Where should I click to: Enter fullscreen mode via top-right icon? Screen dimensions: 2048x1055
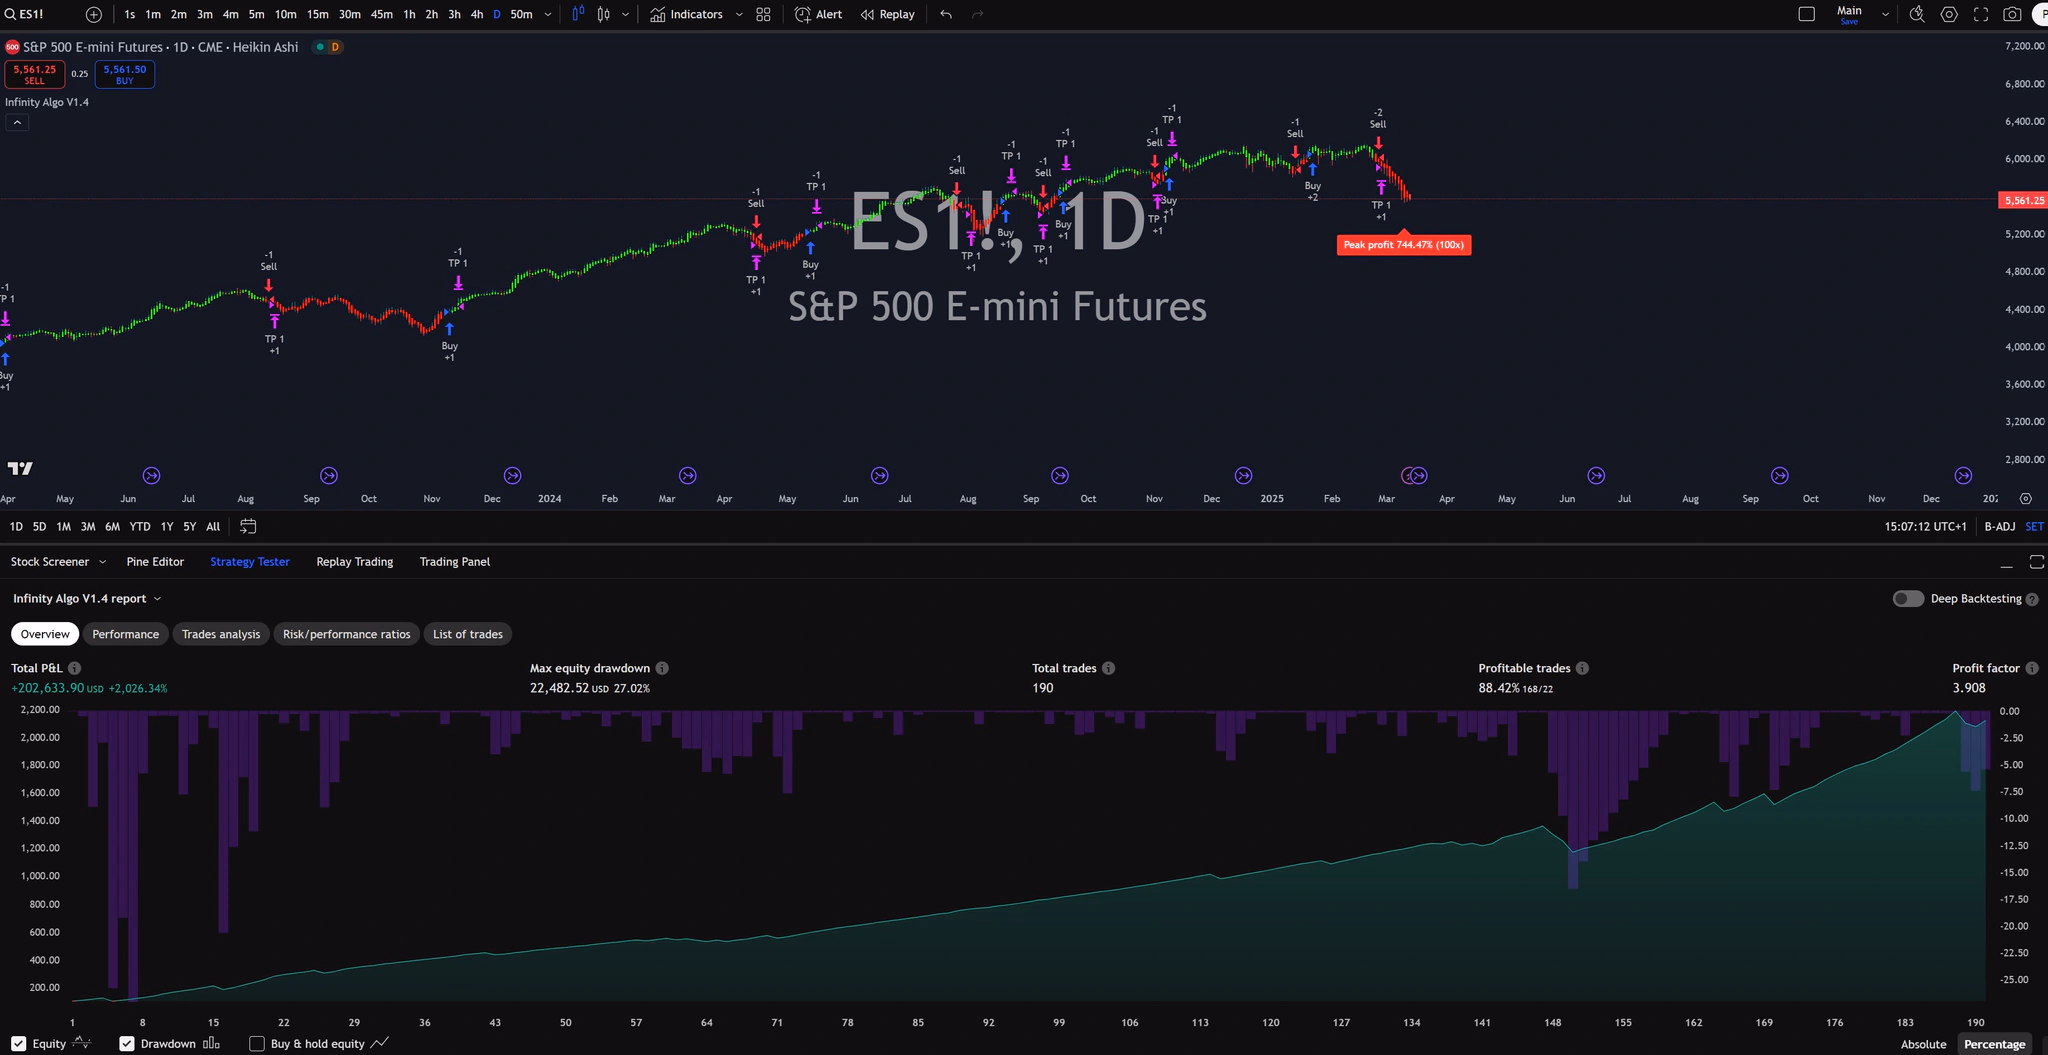(x=1980, y=14)
